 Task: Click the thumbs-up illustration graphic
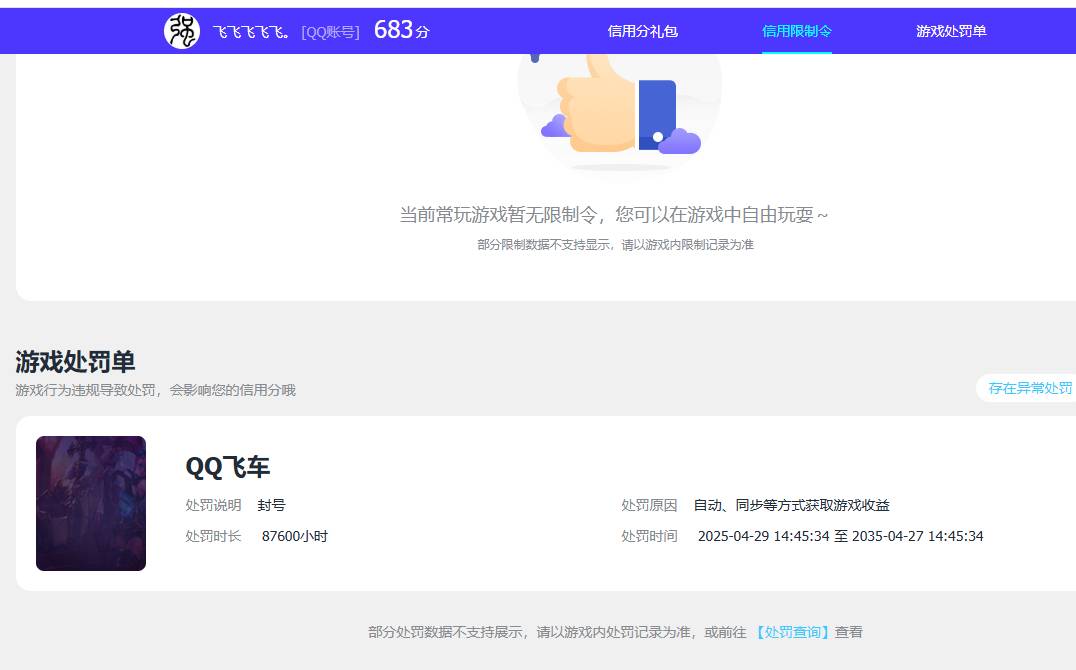(617, 110)
